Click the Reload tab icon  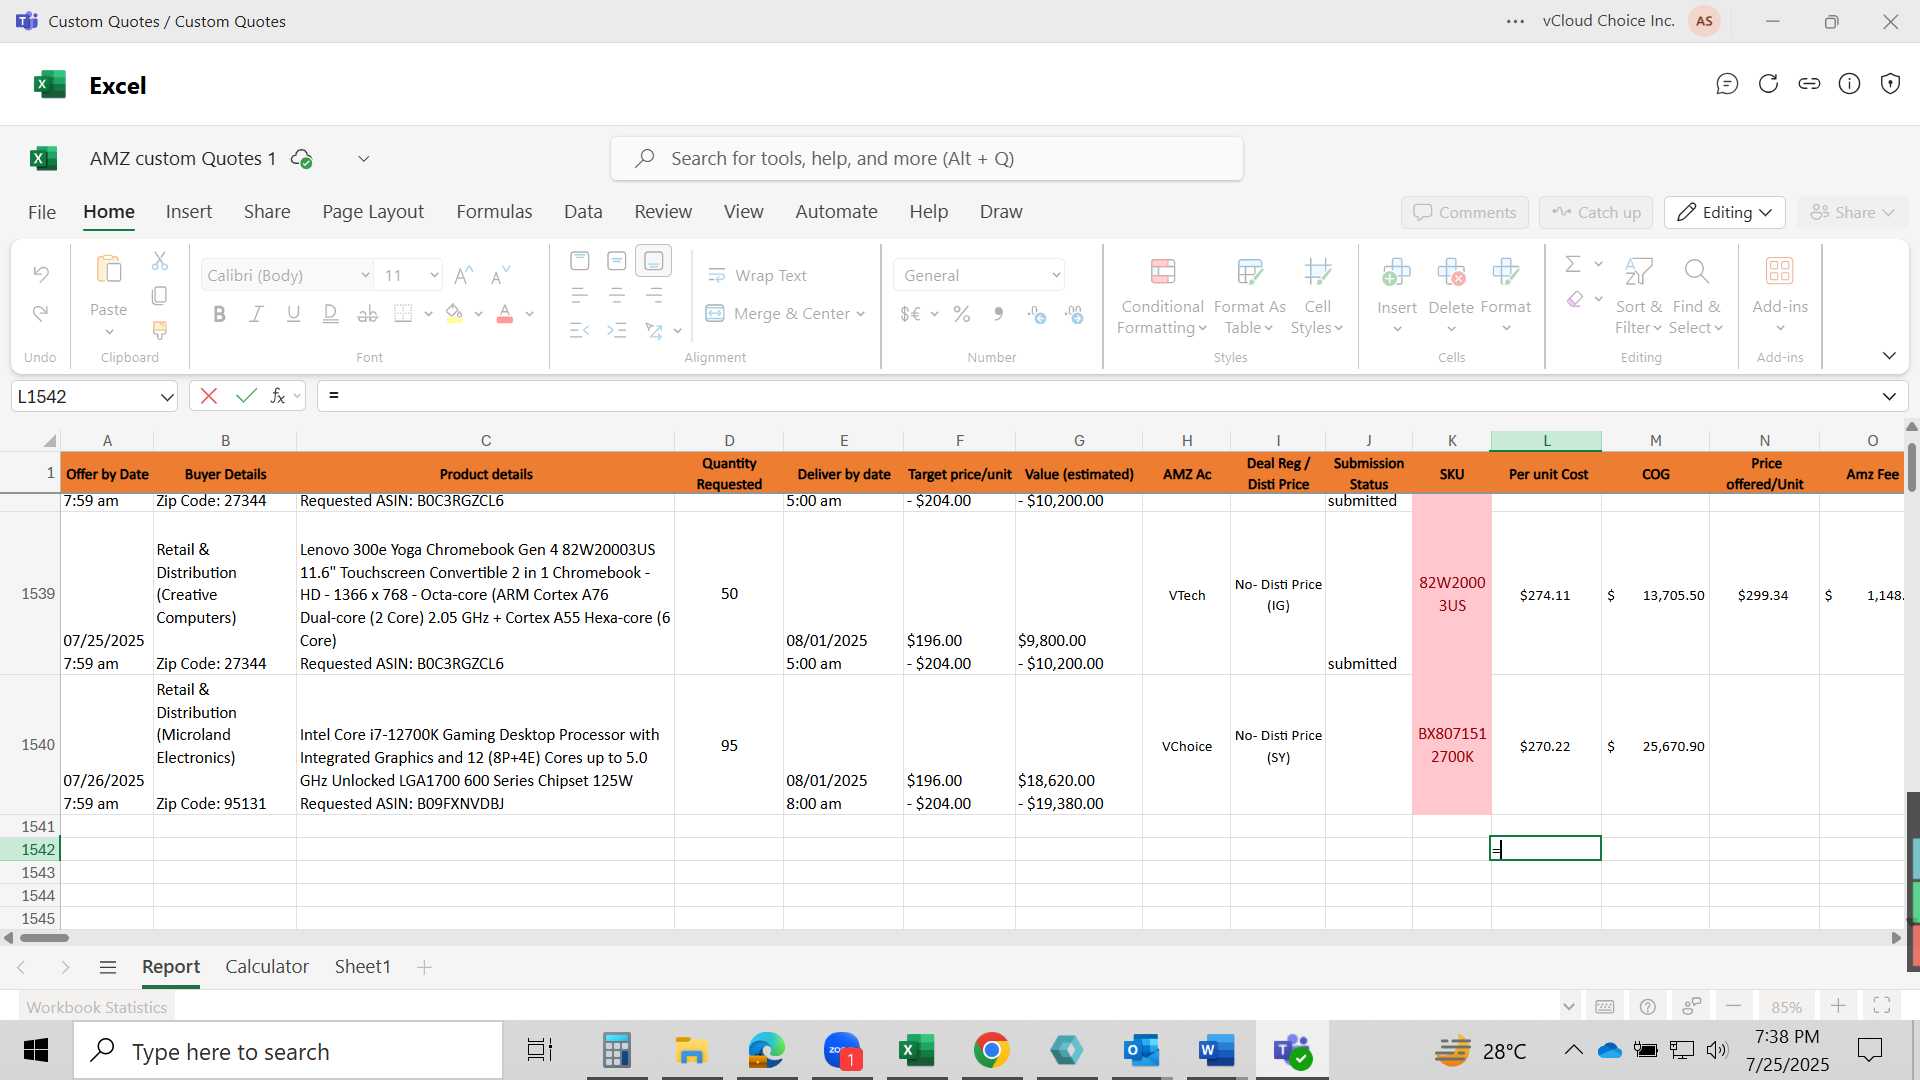[x=1768, y=84]
